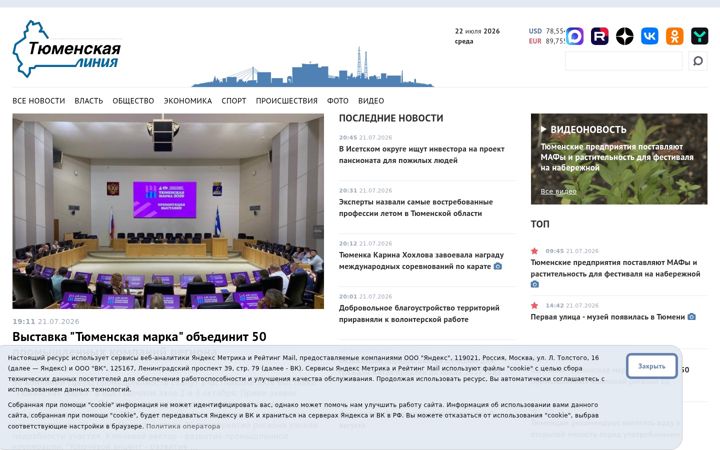Click camera icon after Первая улица headline
This screenshot has height=450, width=720.
692,317
